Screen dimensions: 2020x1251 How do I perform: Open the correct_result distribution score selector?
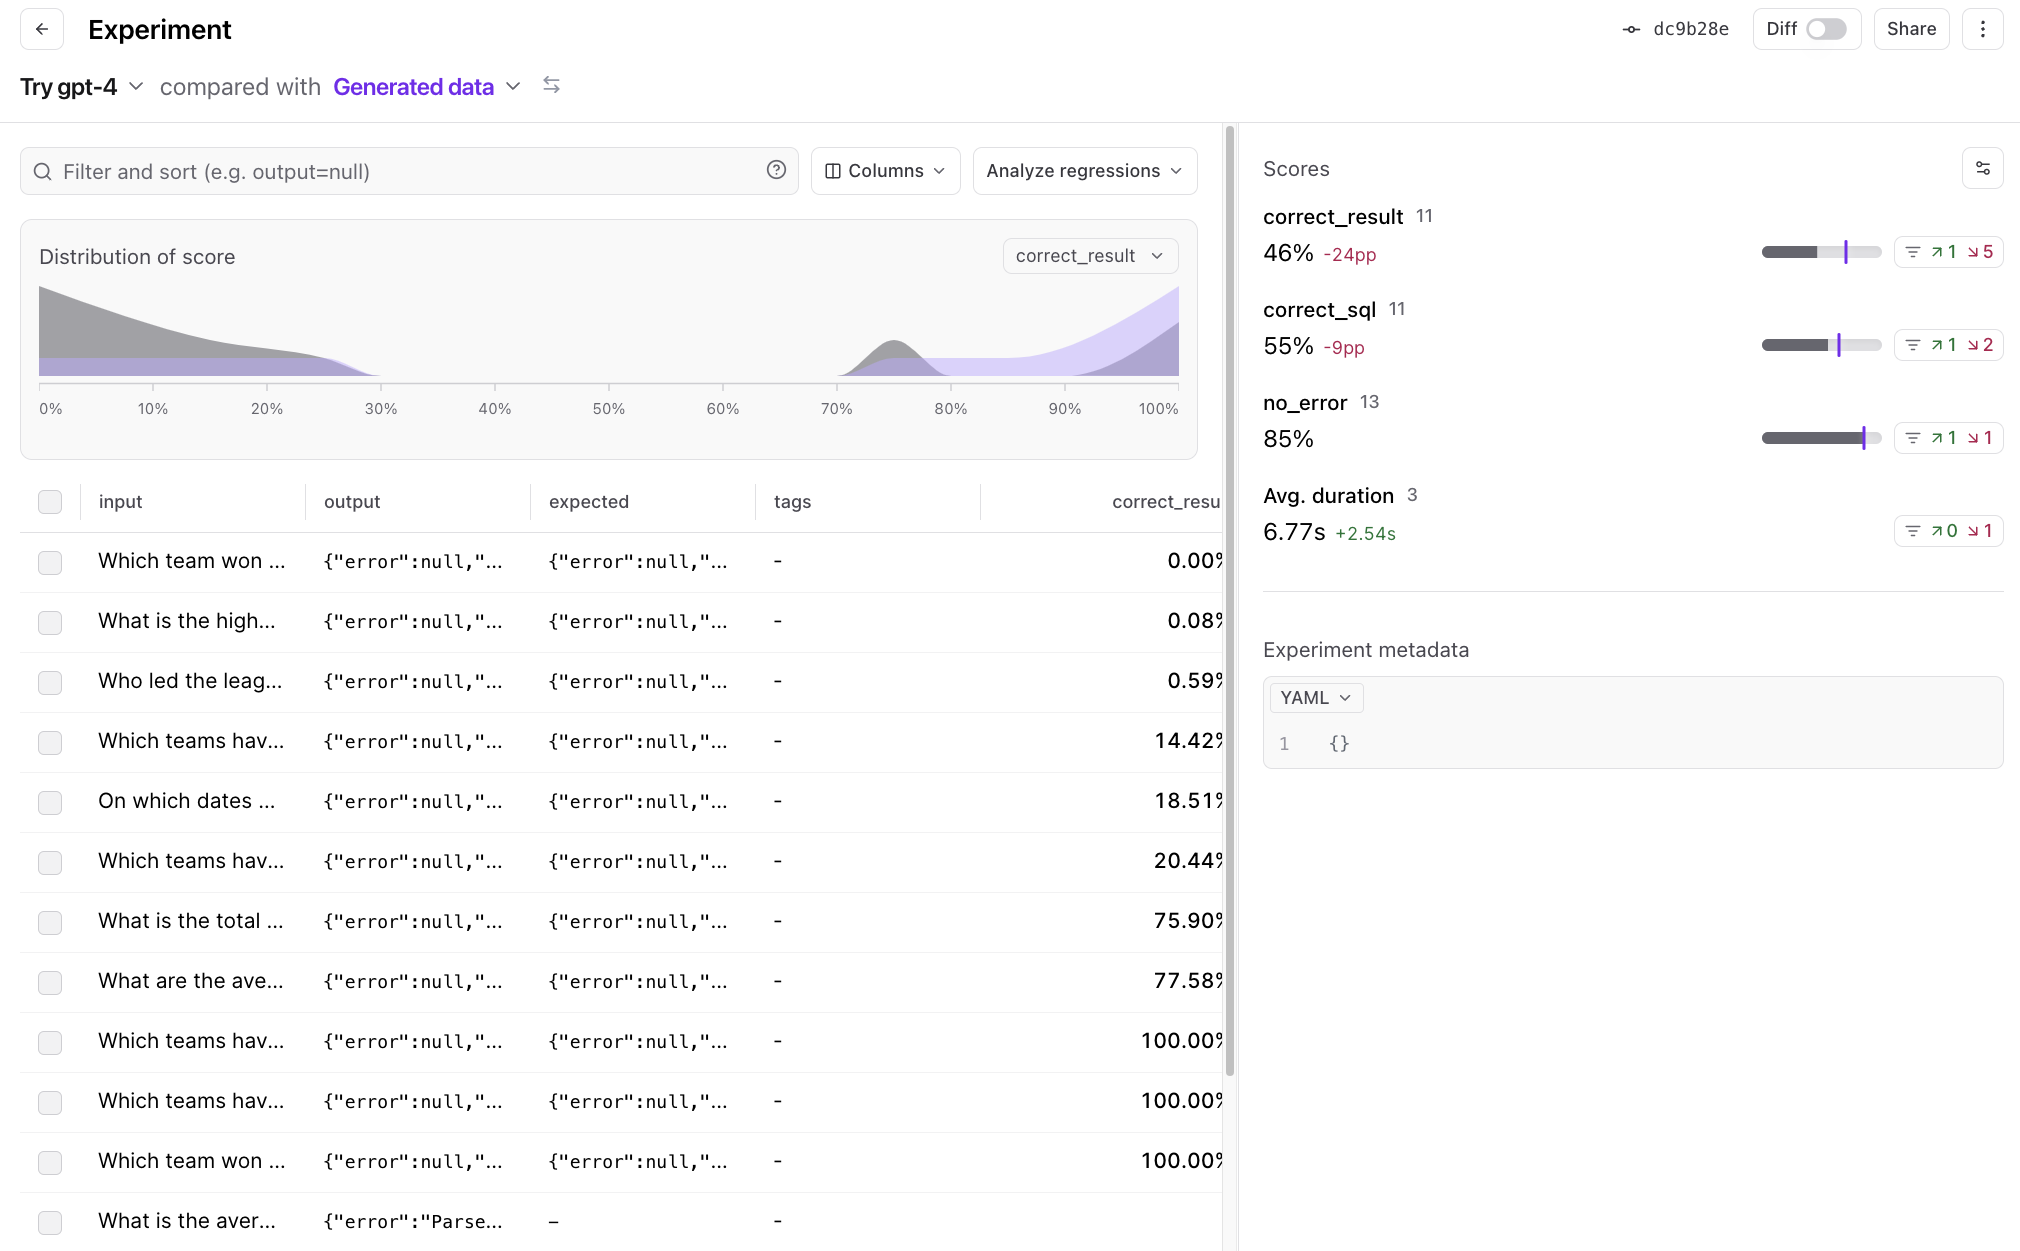click(1089, 256)
